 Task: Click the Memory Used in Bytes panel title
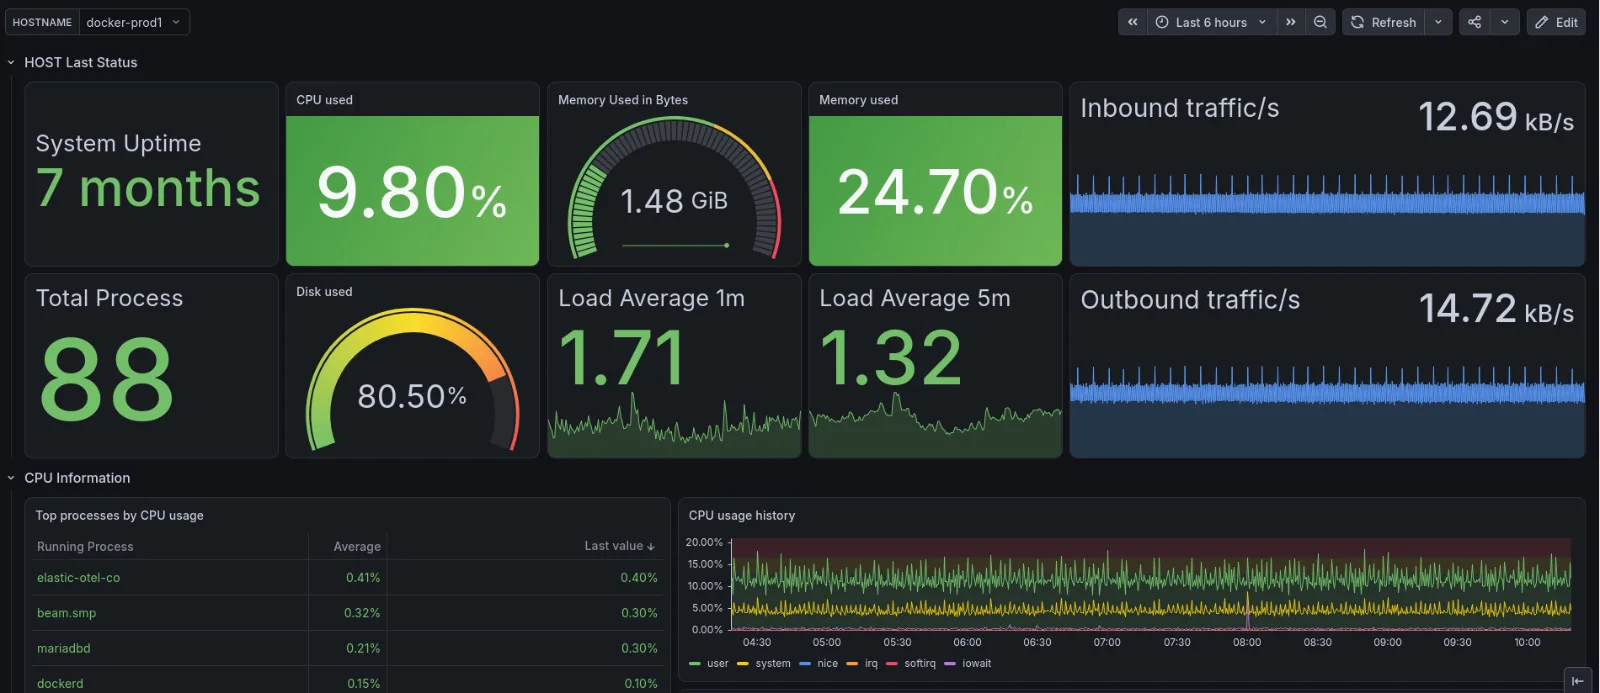click(623, 100)
